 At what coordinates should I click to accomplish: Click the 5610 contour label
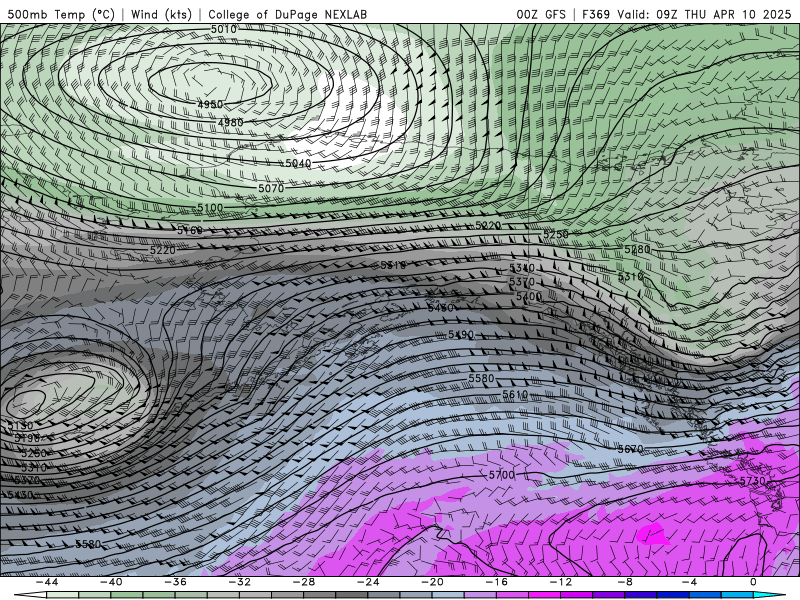pyautogui.click(x=515, y=395)
